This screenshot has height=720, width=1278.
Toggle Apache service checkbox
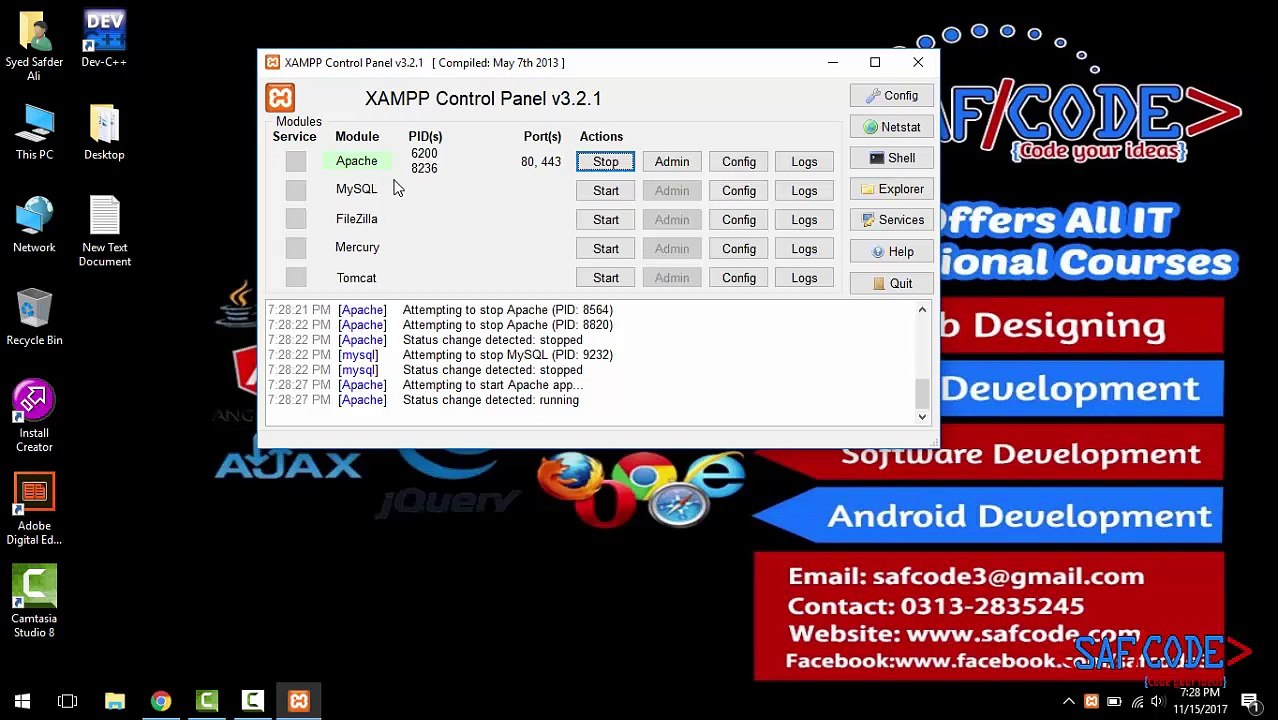[295, 162]
